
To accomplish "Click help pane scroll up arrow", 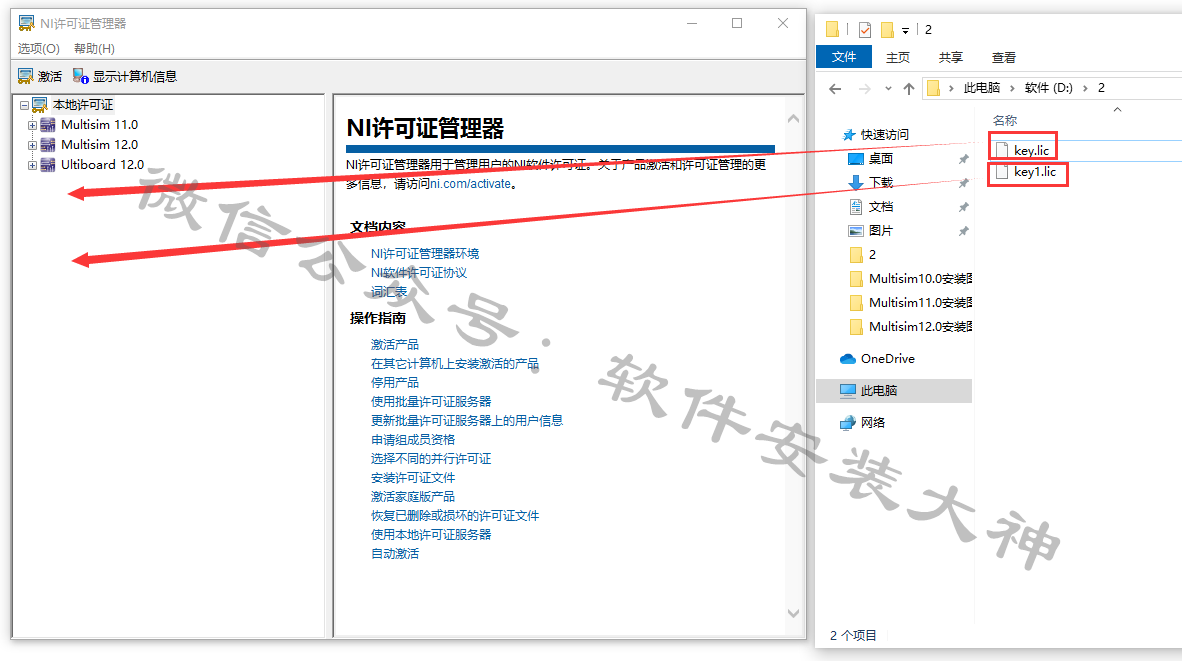I will (x=793, y=118).
